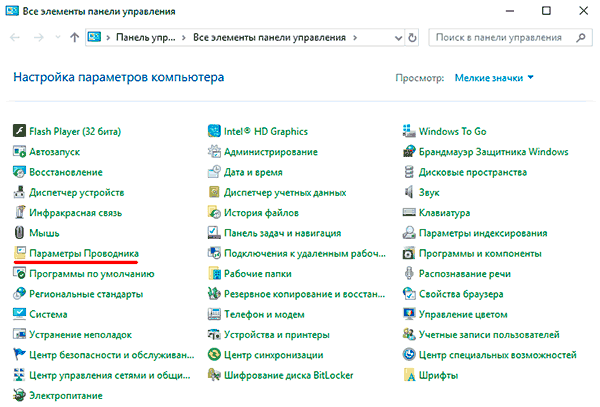Click the Программы по умолчанию icon
The height and width of the screenshot is (407, 600).
tap(19, 273)
